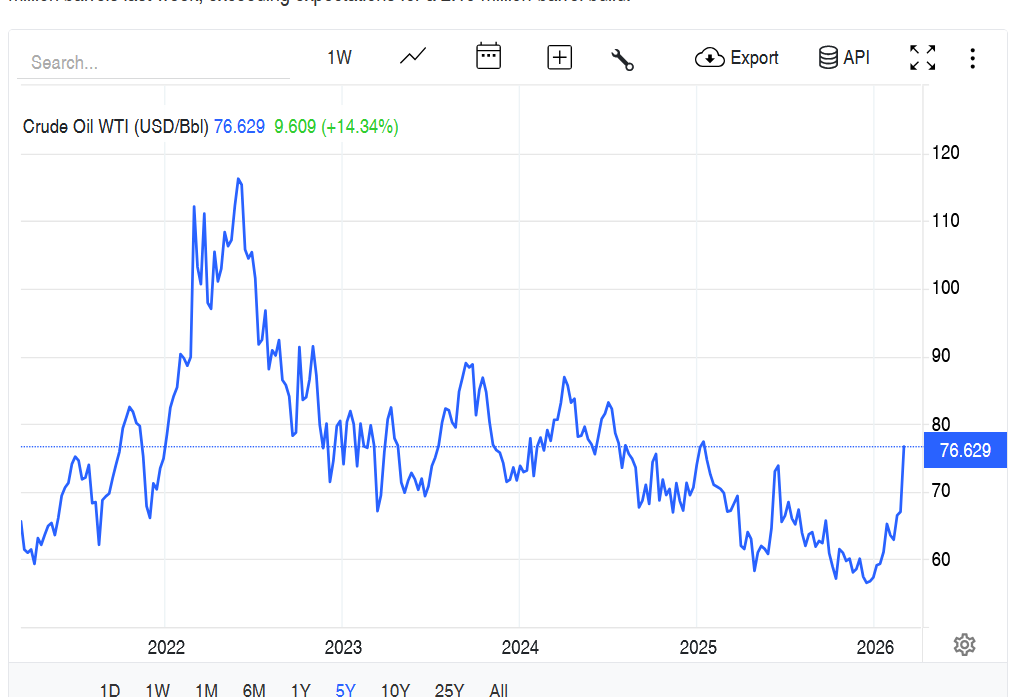The height and width of the screenshot is (697, 1018).
Task: Open chart settings gear icon
Action: pos(964,644)
